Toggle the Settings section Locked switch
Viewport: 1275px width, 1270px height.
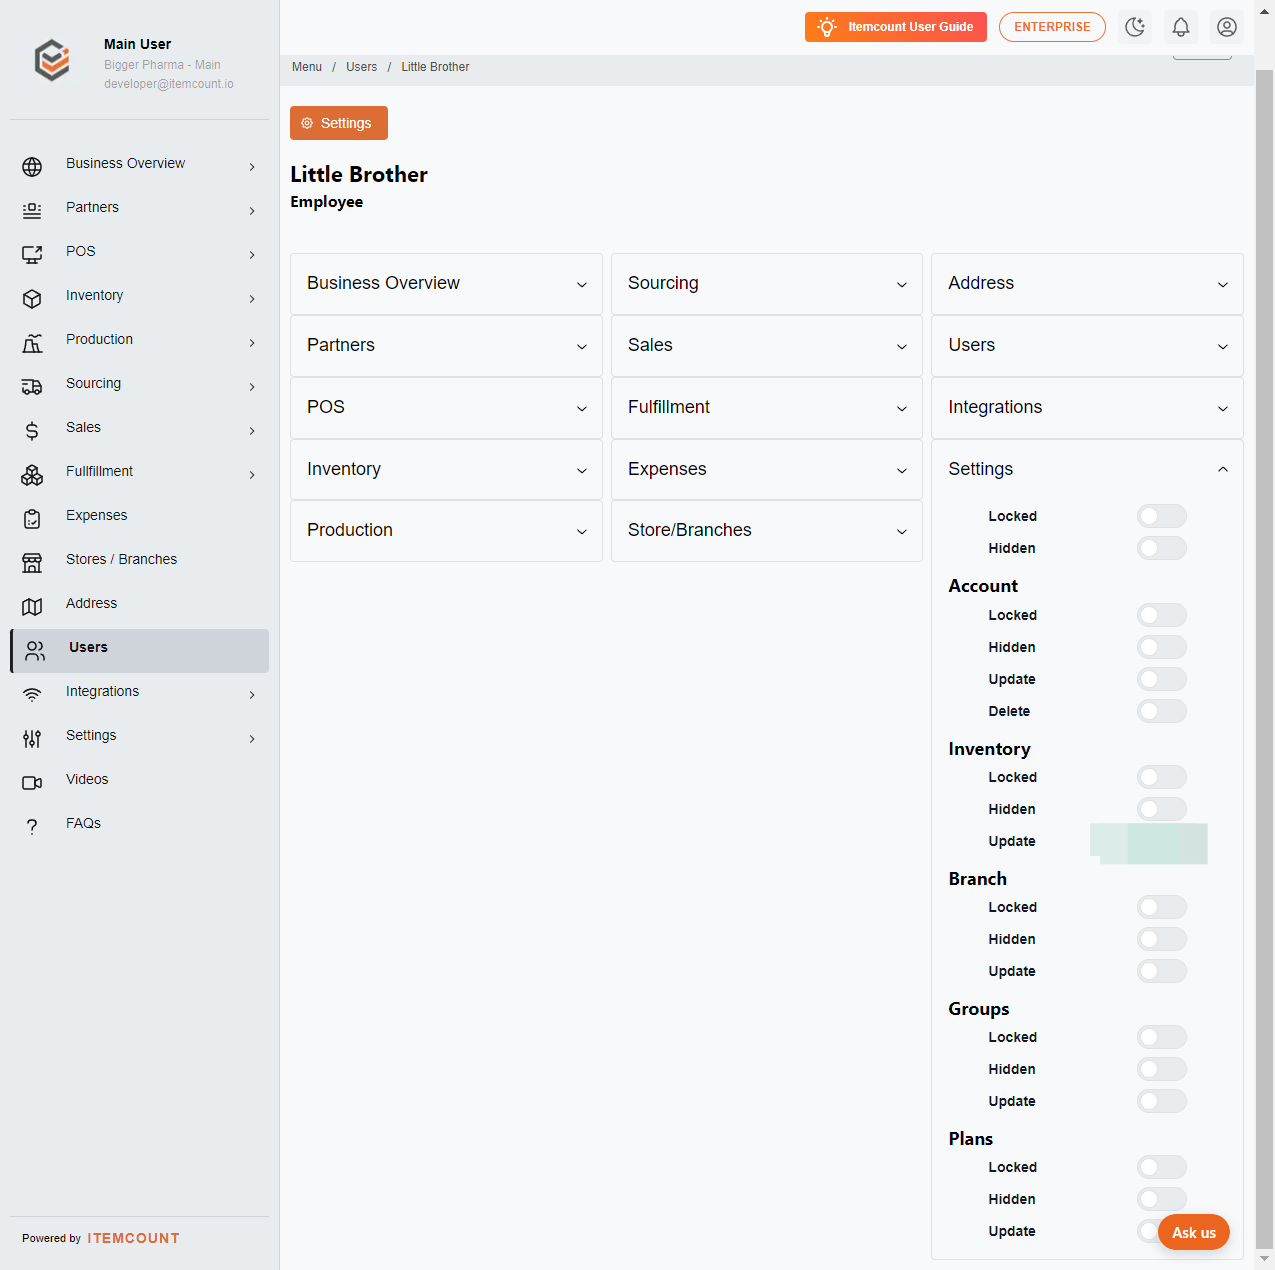(1162, 516)
